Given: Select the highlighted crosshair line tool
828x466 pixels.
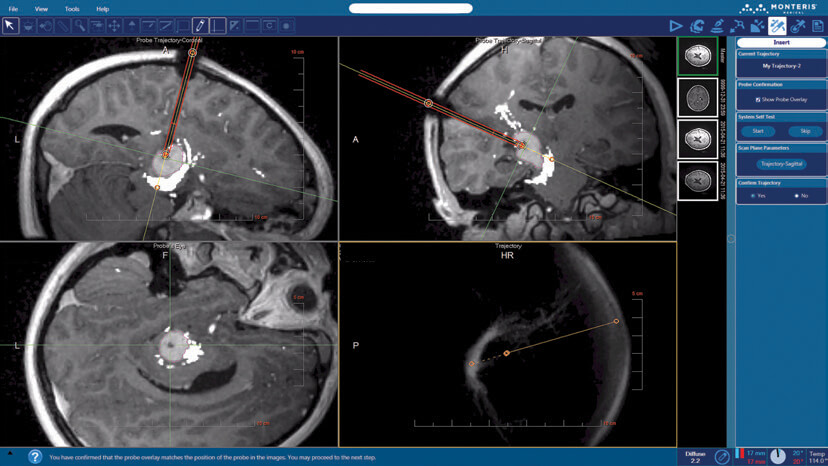Looking at the screenshot, I should [218, 25].
